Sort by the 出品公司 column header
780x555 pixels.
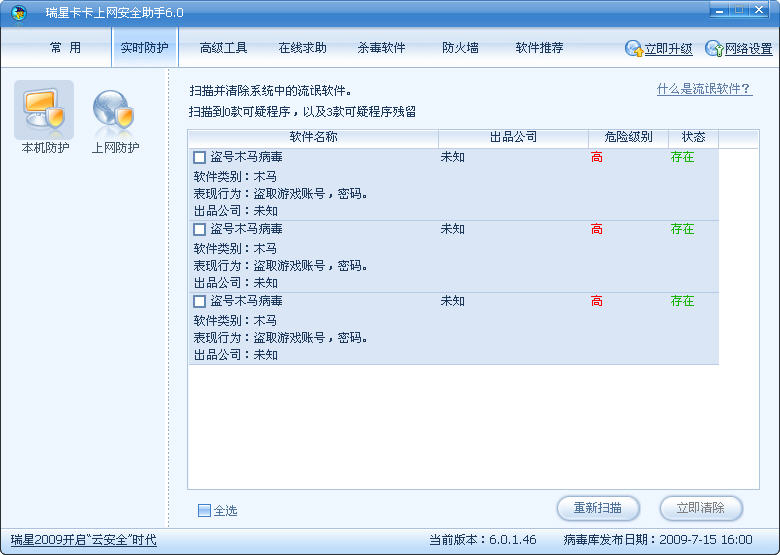pyautogui.click(x=513, y=137)
